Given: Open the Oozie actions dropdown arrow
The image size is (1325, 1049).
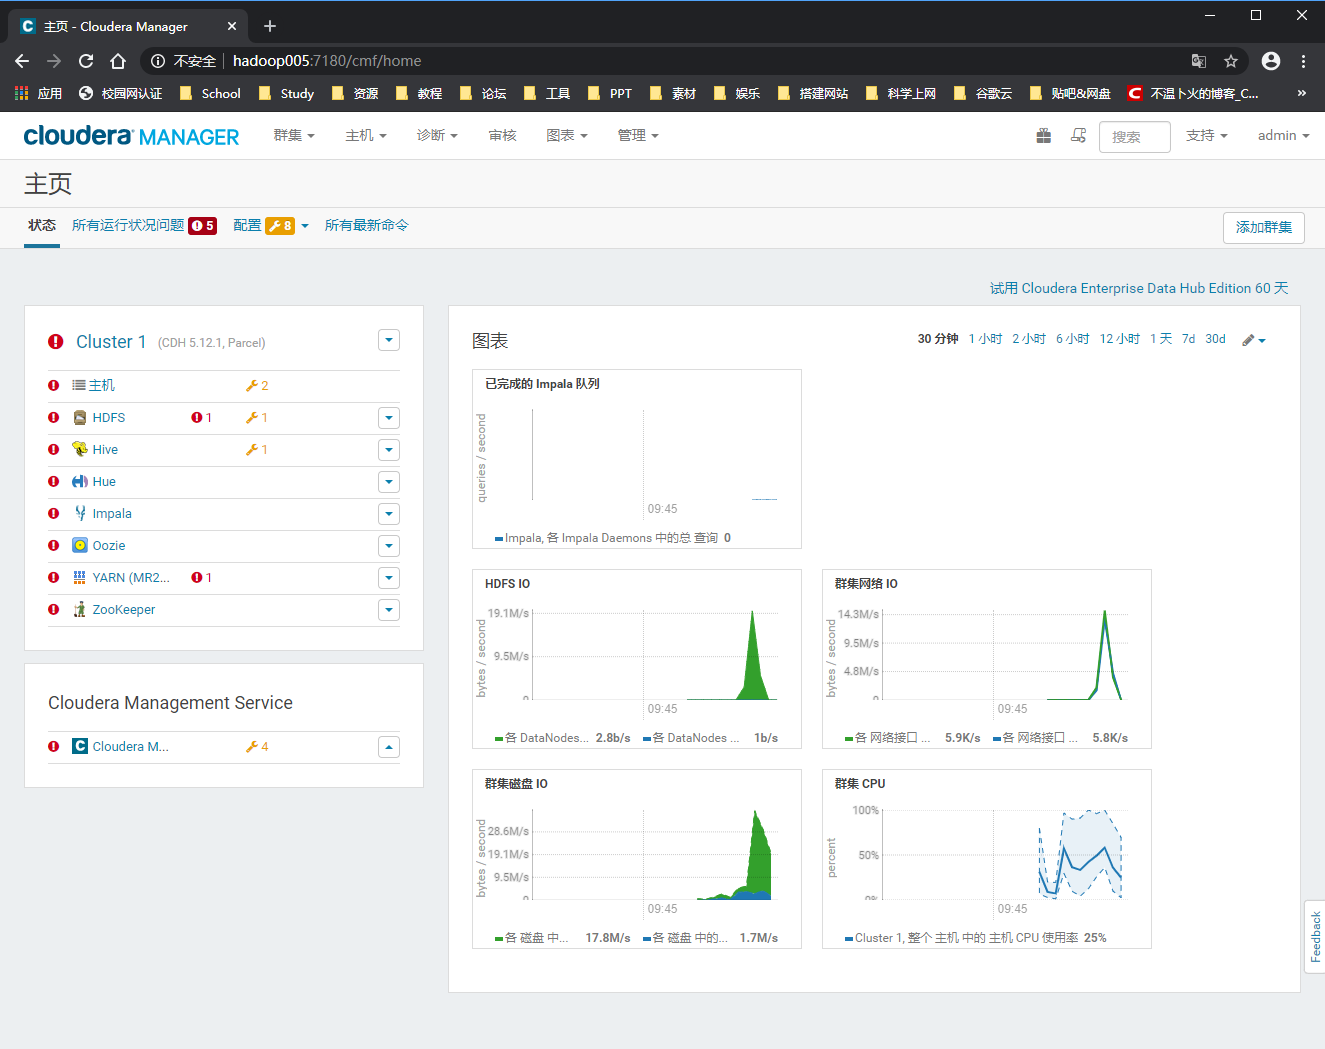Looking at the screenshot, I should tap(389, 546).
